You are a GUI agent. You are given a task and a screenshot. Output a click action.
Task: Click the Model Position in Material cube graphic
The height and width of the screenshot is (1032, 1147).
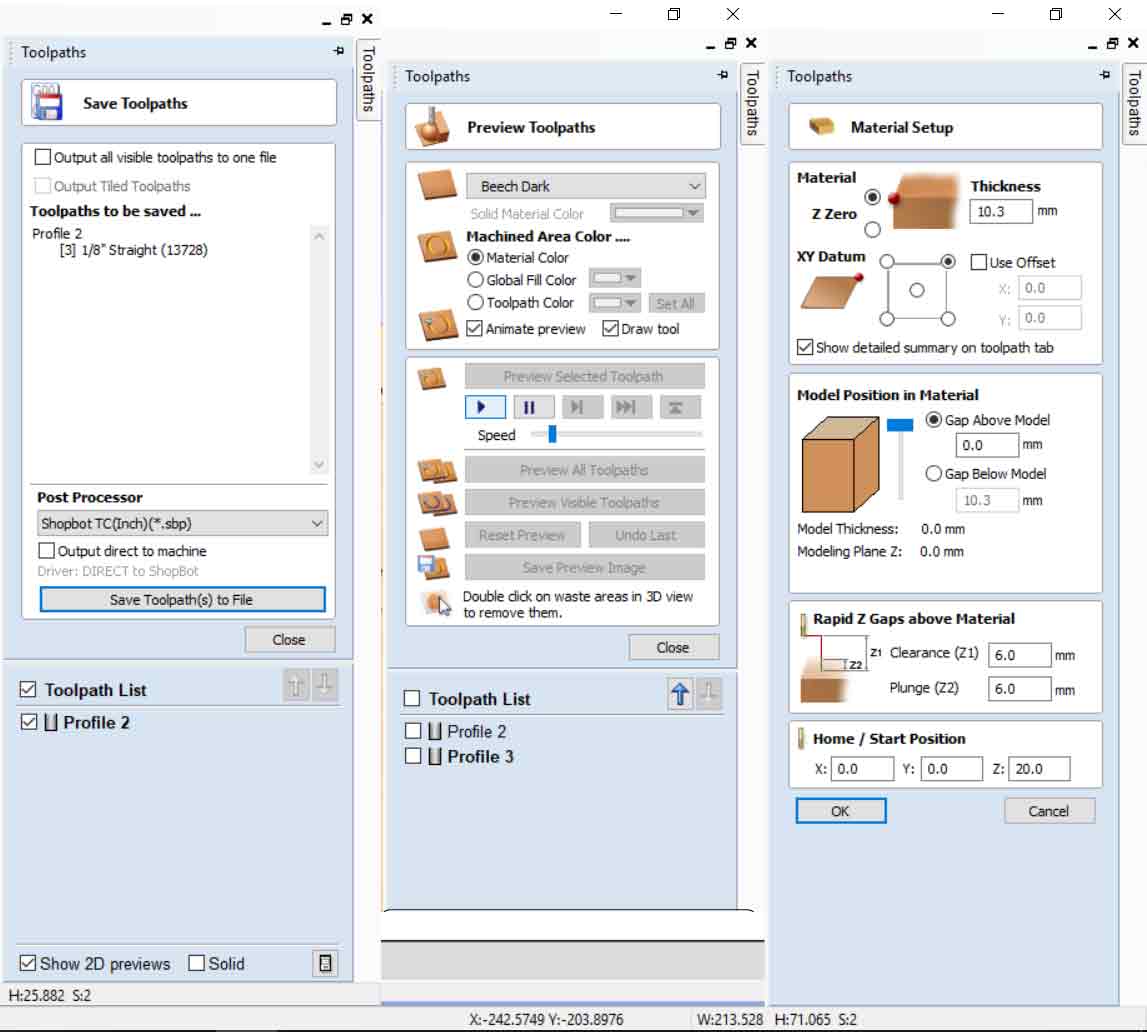pyautogui.click(x=840, y=464)
